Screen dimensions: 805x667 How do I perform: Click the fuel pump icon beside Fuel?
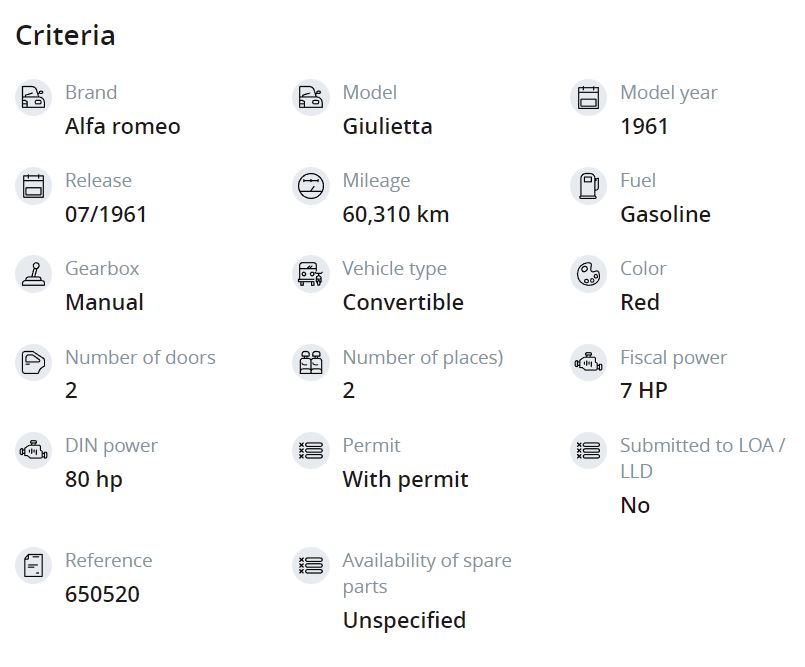588,186
